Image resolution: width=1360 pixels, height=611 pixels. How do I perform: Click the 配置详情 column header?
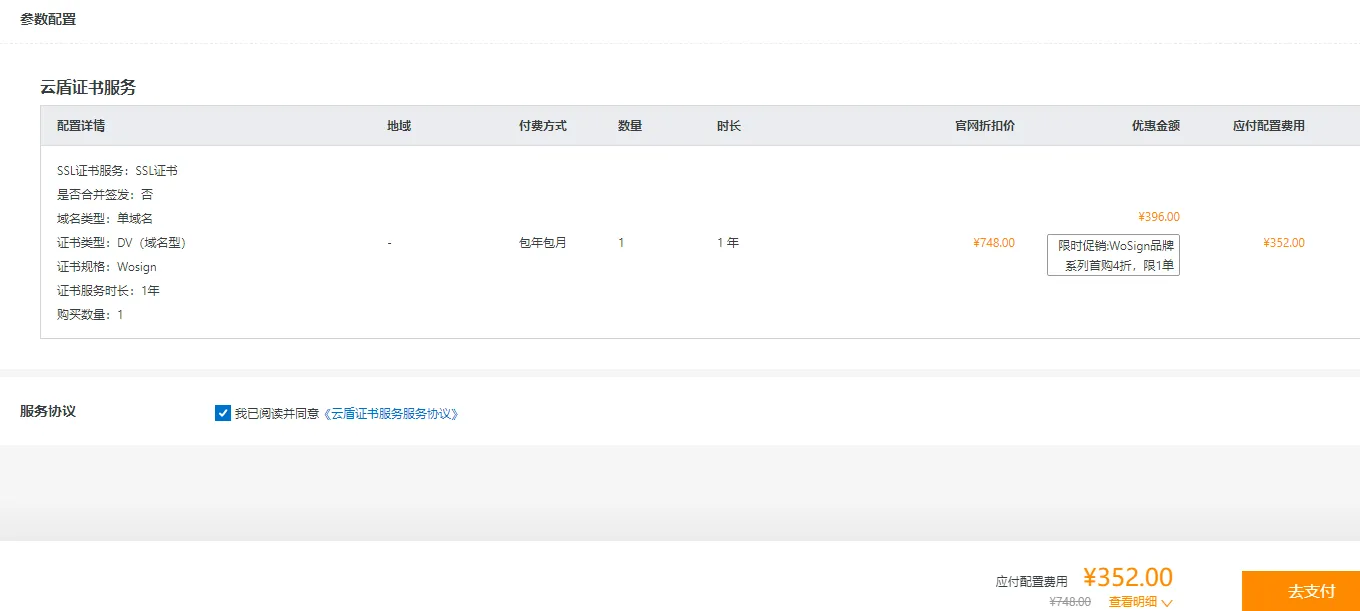point(81,126)
